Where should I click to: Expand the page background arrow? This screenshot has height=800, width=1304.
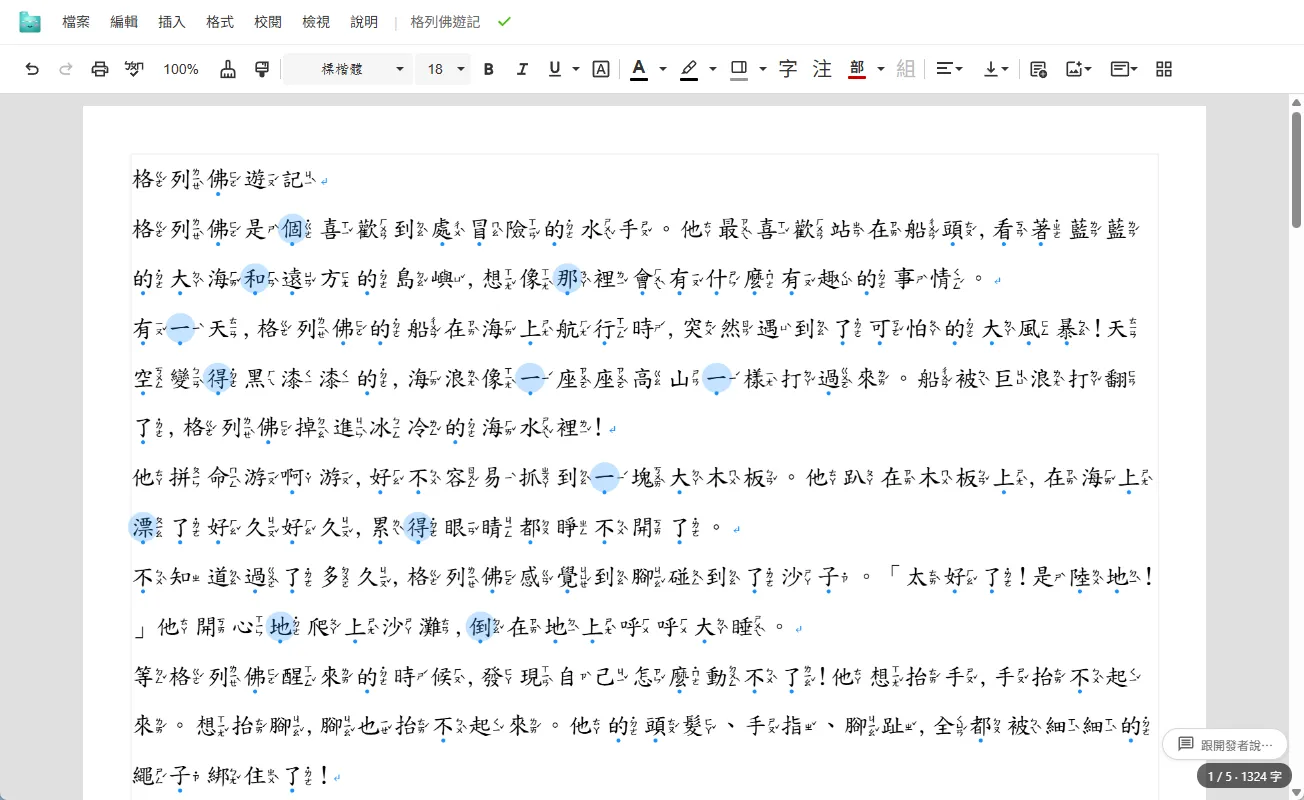click(x=762, y=69)
